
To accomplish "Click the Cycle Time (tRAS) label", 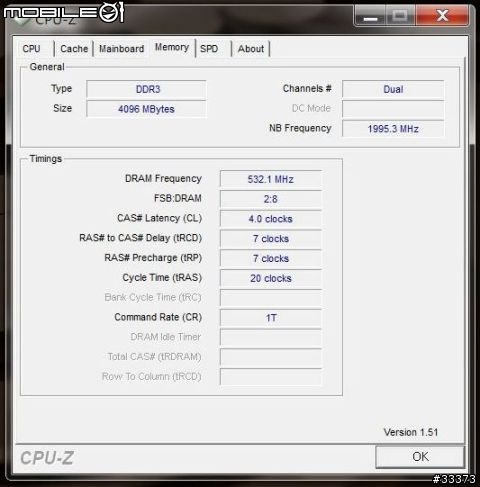I will coord(162,278).
